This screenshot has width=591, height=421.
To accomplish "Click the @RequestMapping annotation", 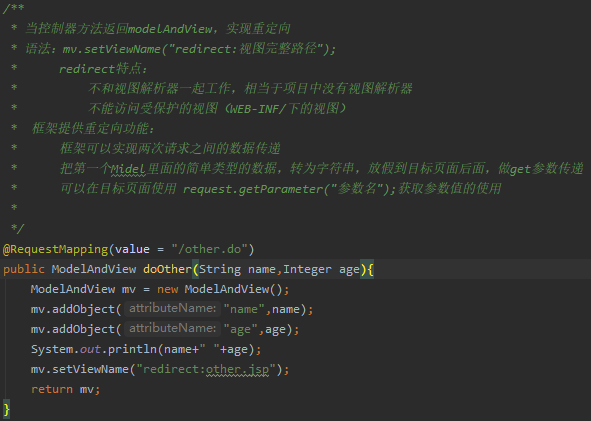I will (x=55, y=250).
